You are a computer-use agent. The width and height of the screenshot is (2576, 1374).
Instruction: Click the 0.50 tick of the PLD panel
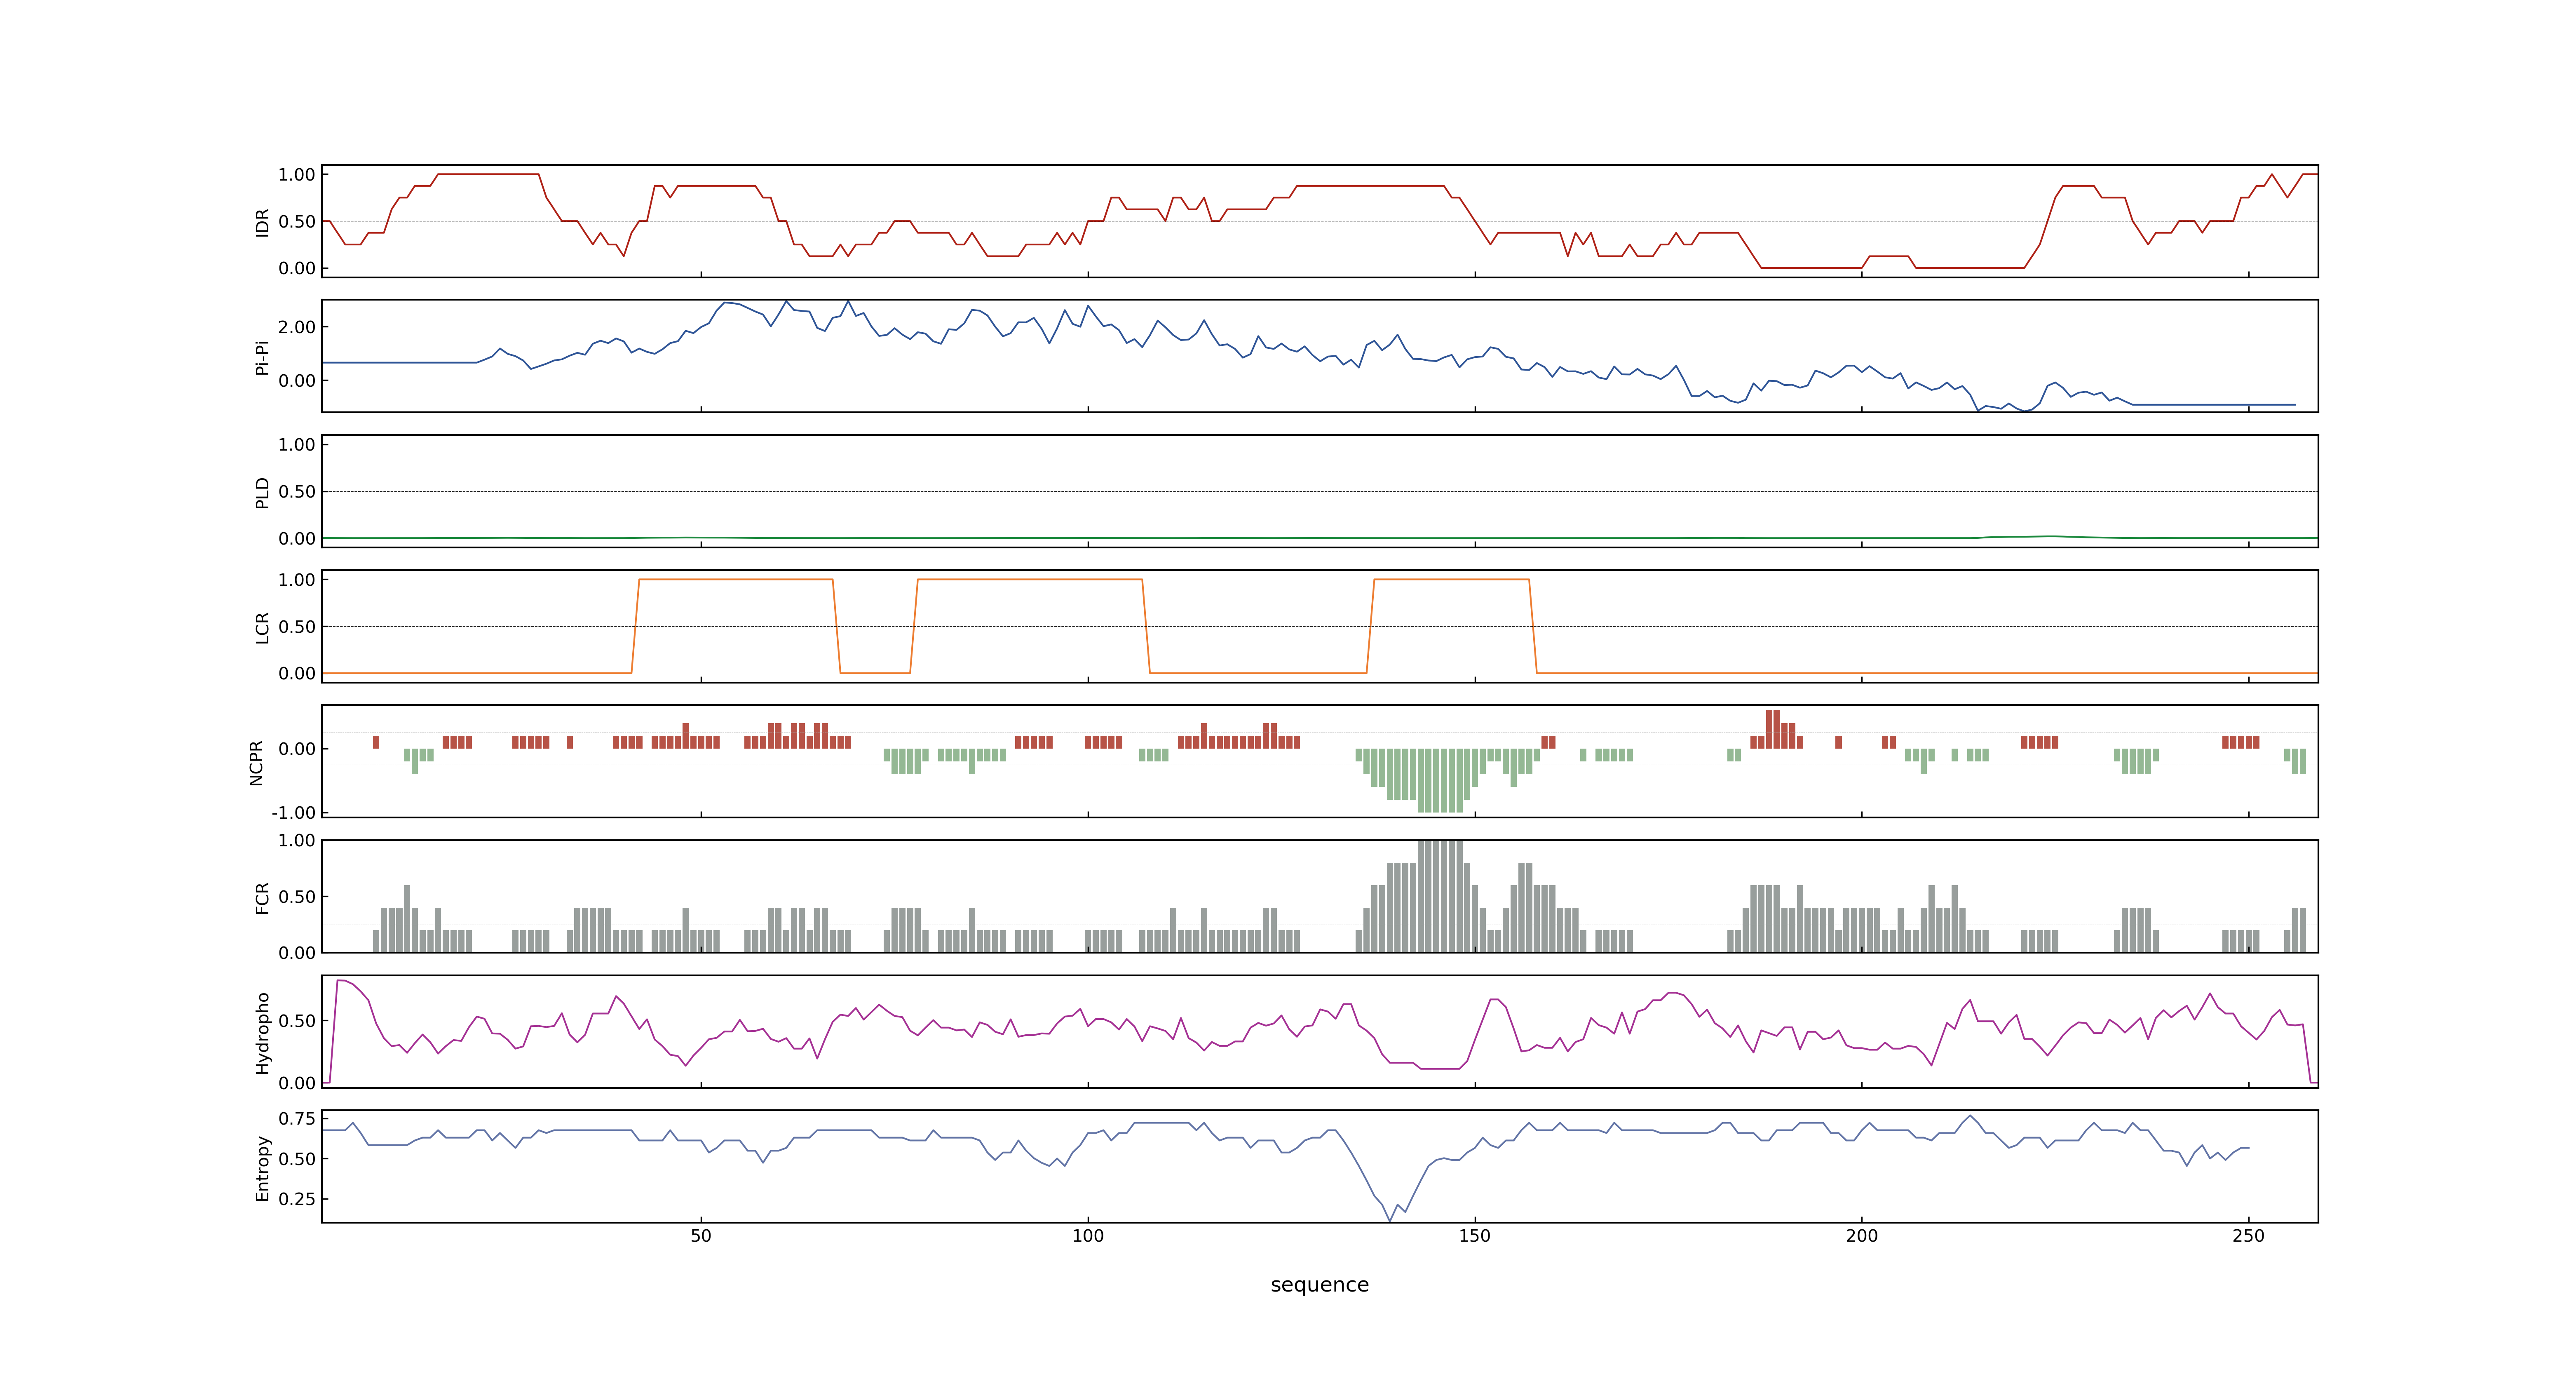point(297,492)
